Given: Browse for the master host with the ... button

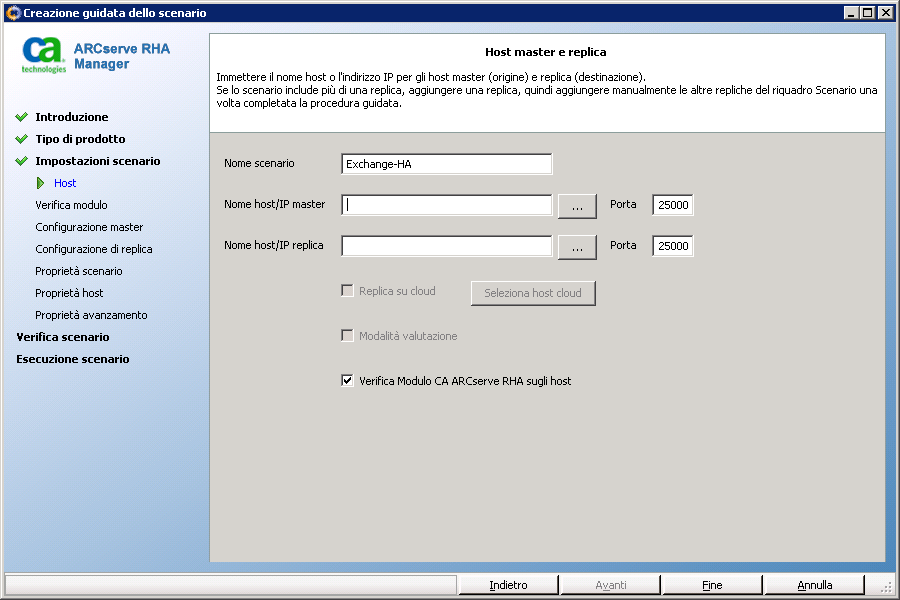Looking at the screenshot, I should coord(577,206).
